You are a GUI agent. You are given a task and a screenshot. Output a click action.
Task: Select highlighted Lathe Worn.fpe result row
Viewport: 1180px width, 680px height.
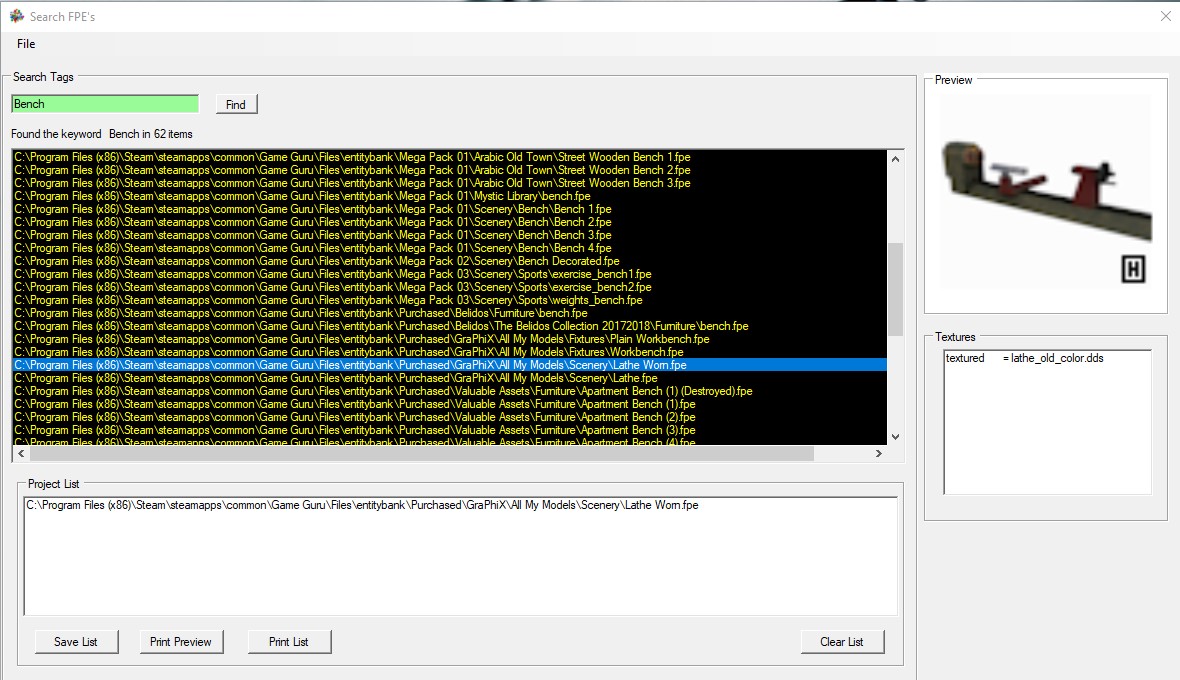click(x=450, y=365)
